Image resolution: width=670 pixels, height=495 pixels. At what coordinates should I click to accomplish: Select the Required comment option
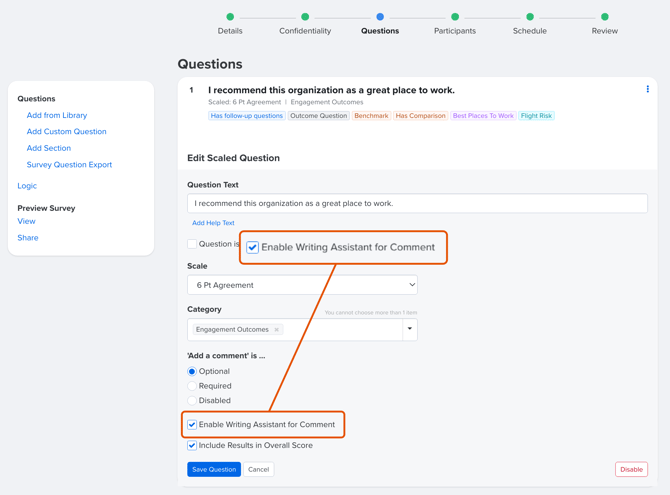click(192, 386)
